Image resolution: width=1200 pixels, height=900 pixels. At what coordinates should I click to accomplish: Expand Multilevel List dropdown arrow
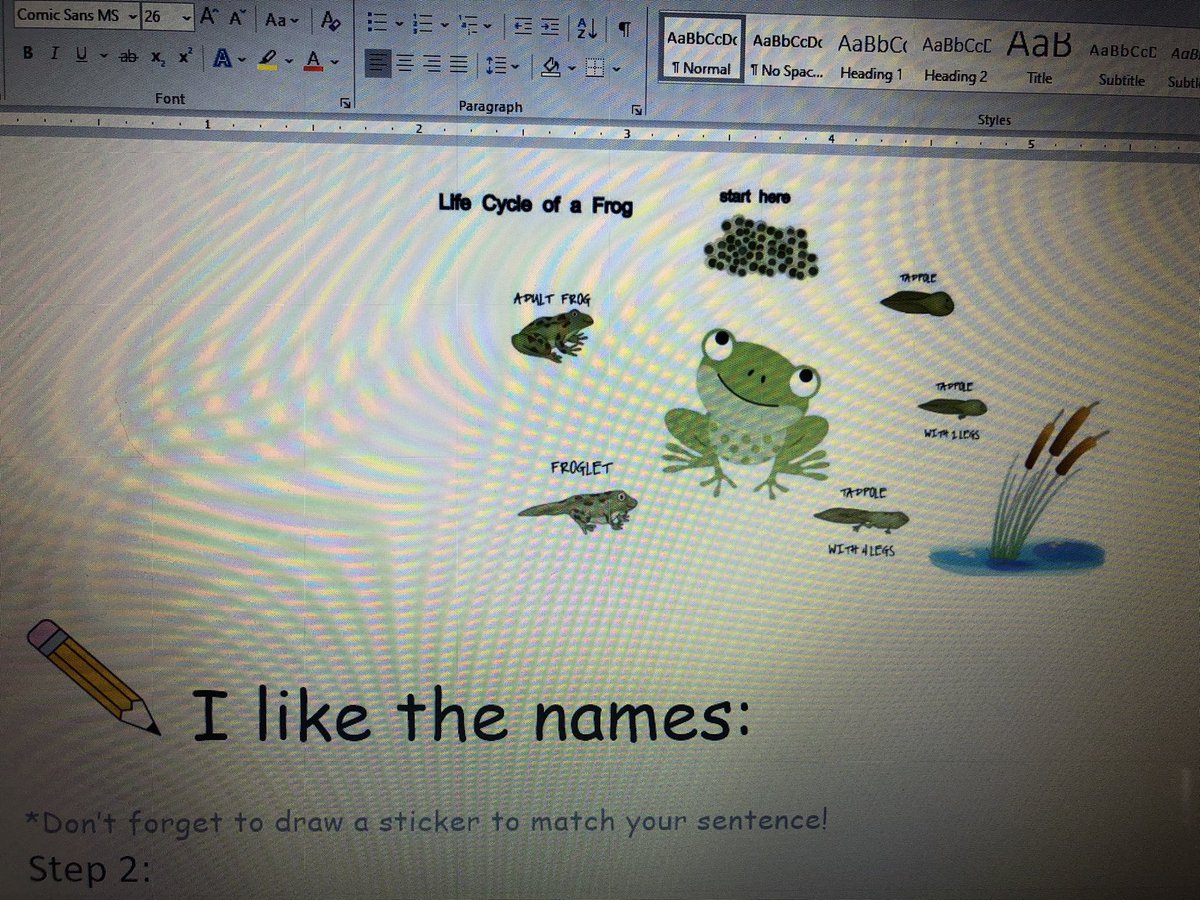point(487,27)
